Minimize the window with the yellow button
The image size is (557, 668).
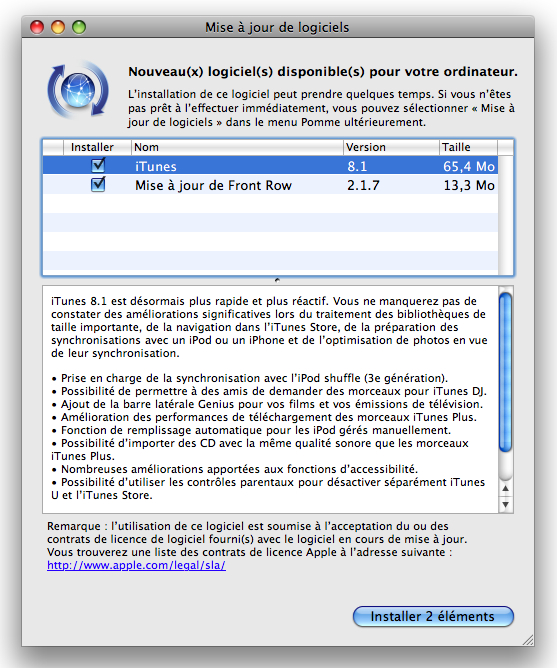[58, 27]
